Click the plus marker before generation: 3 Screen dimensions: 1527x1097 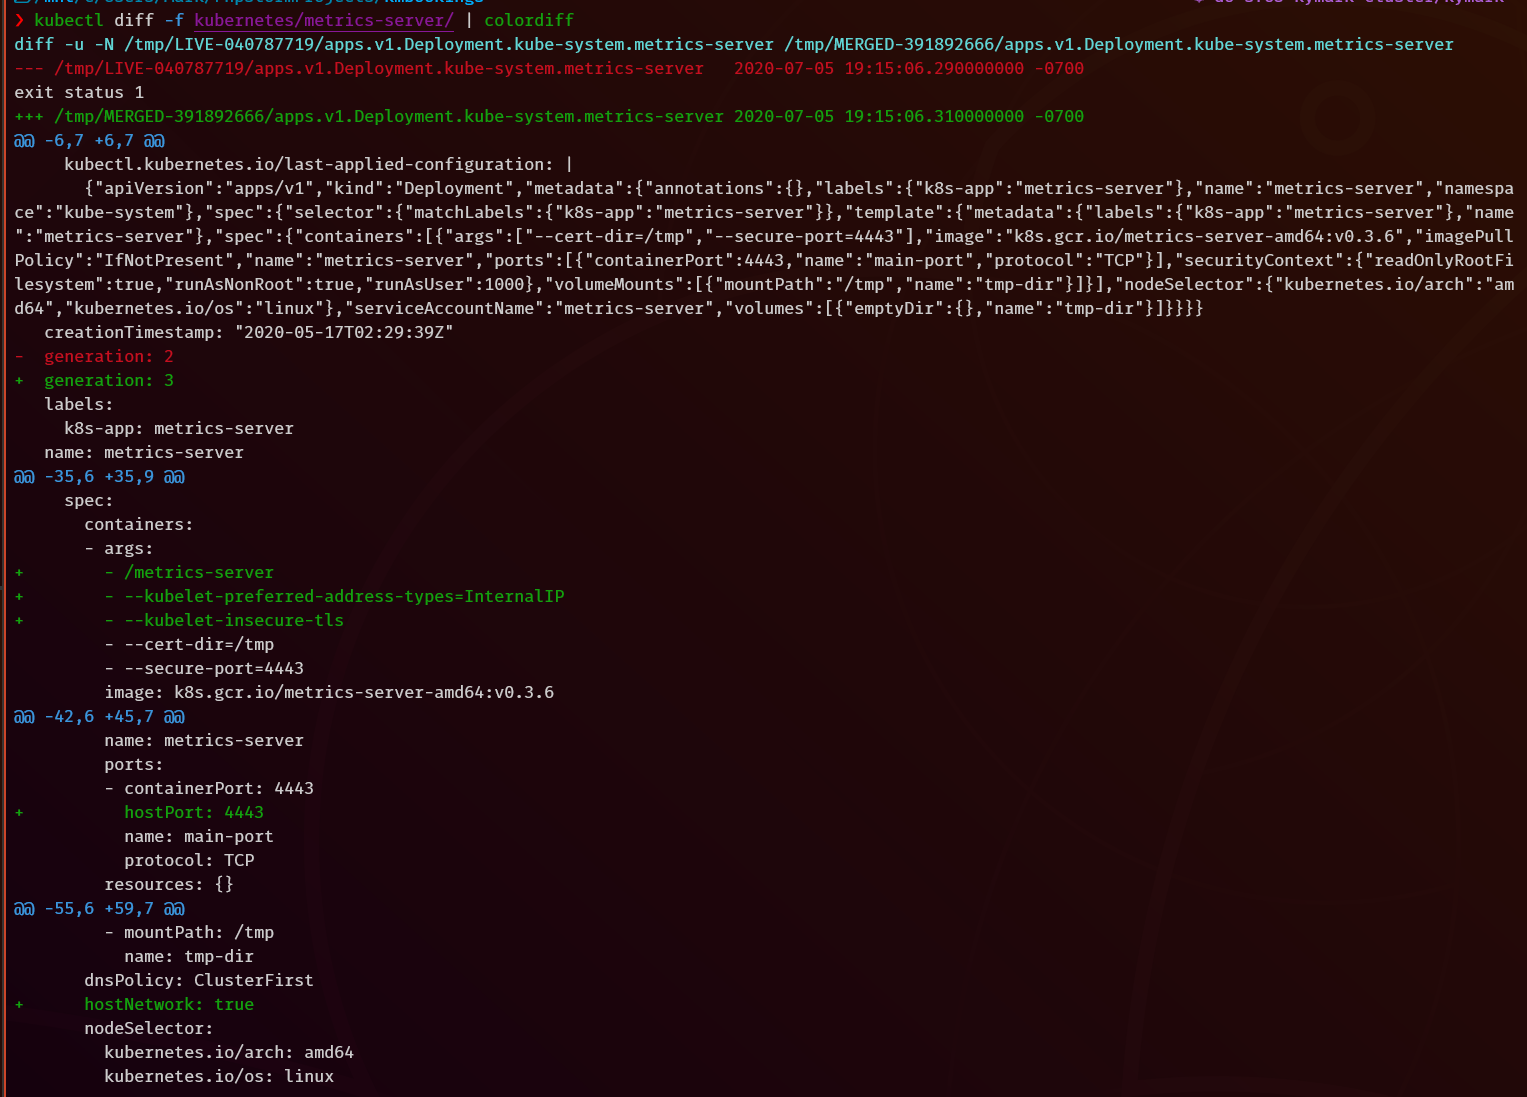click(x=19, y=380)
